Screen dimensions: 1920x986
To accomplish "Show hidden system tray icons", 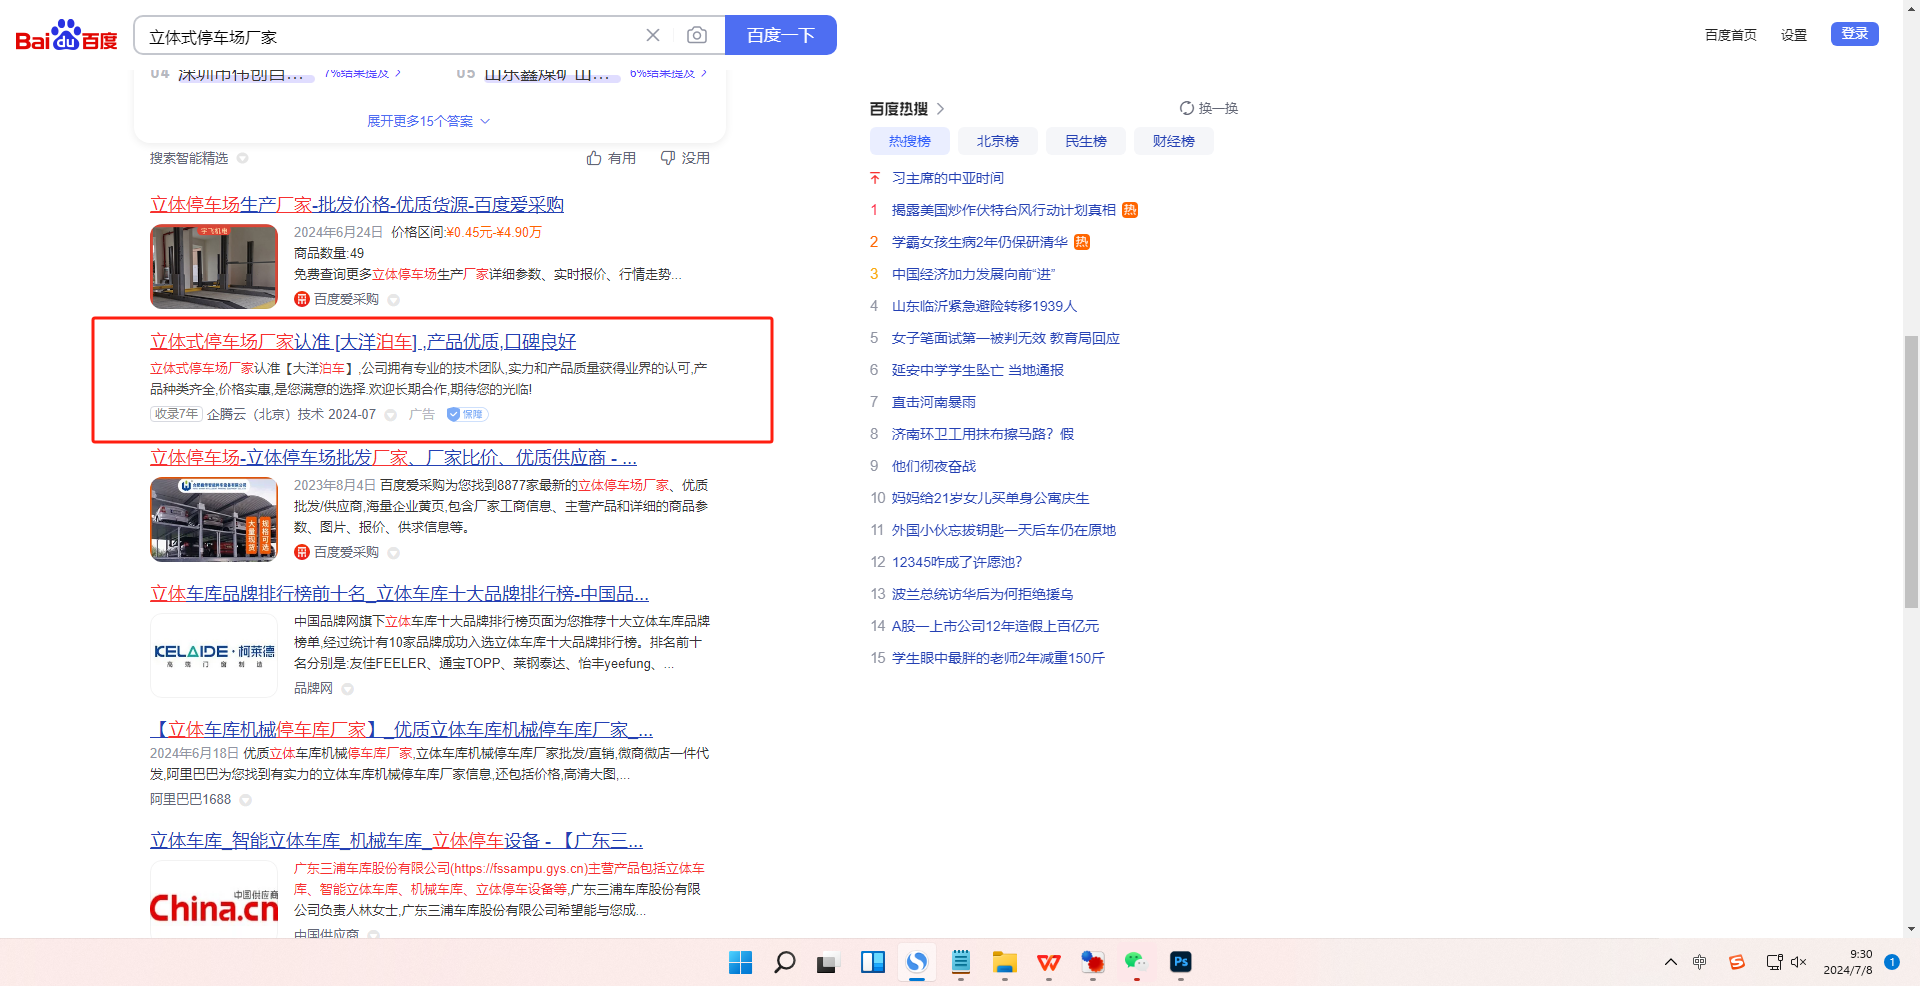I will 1671,962.
